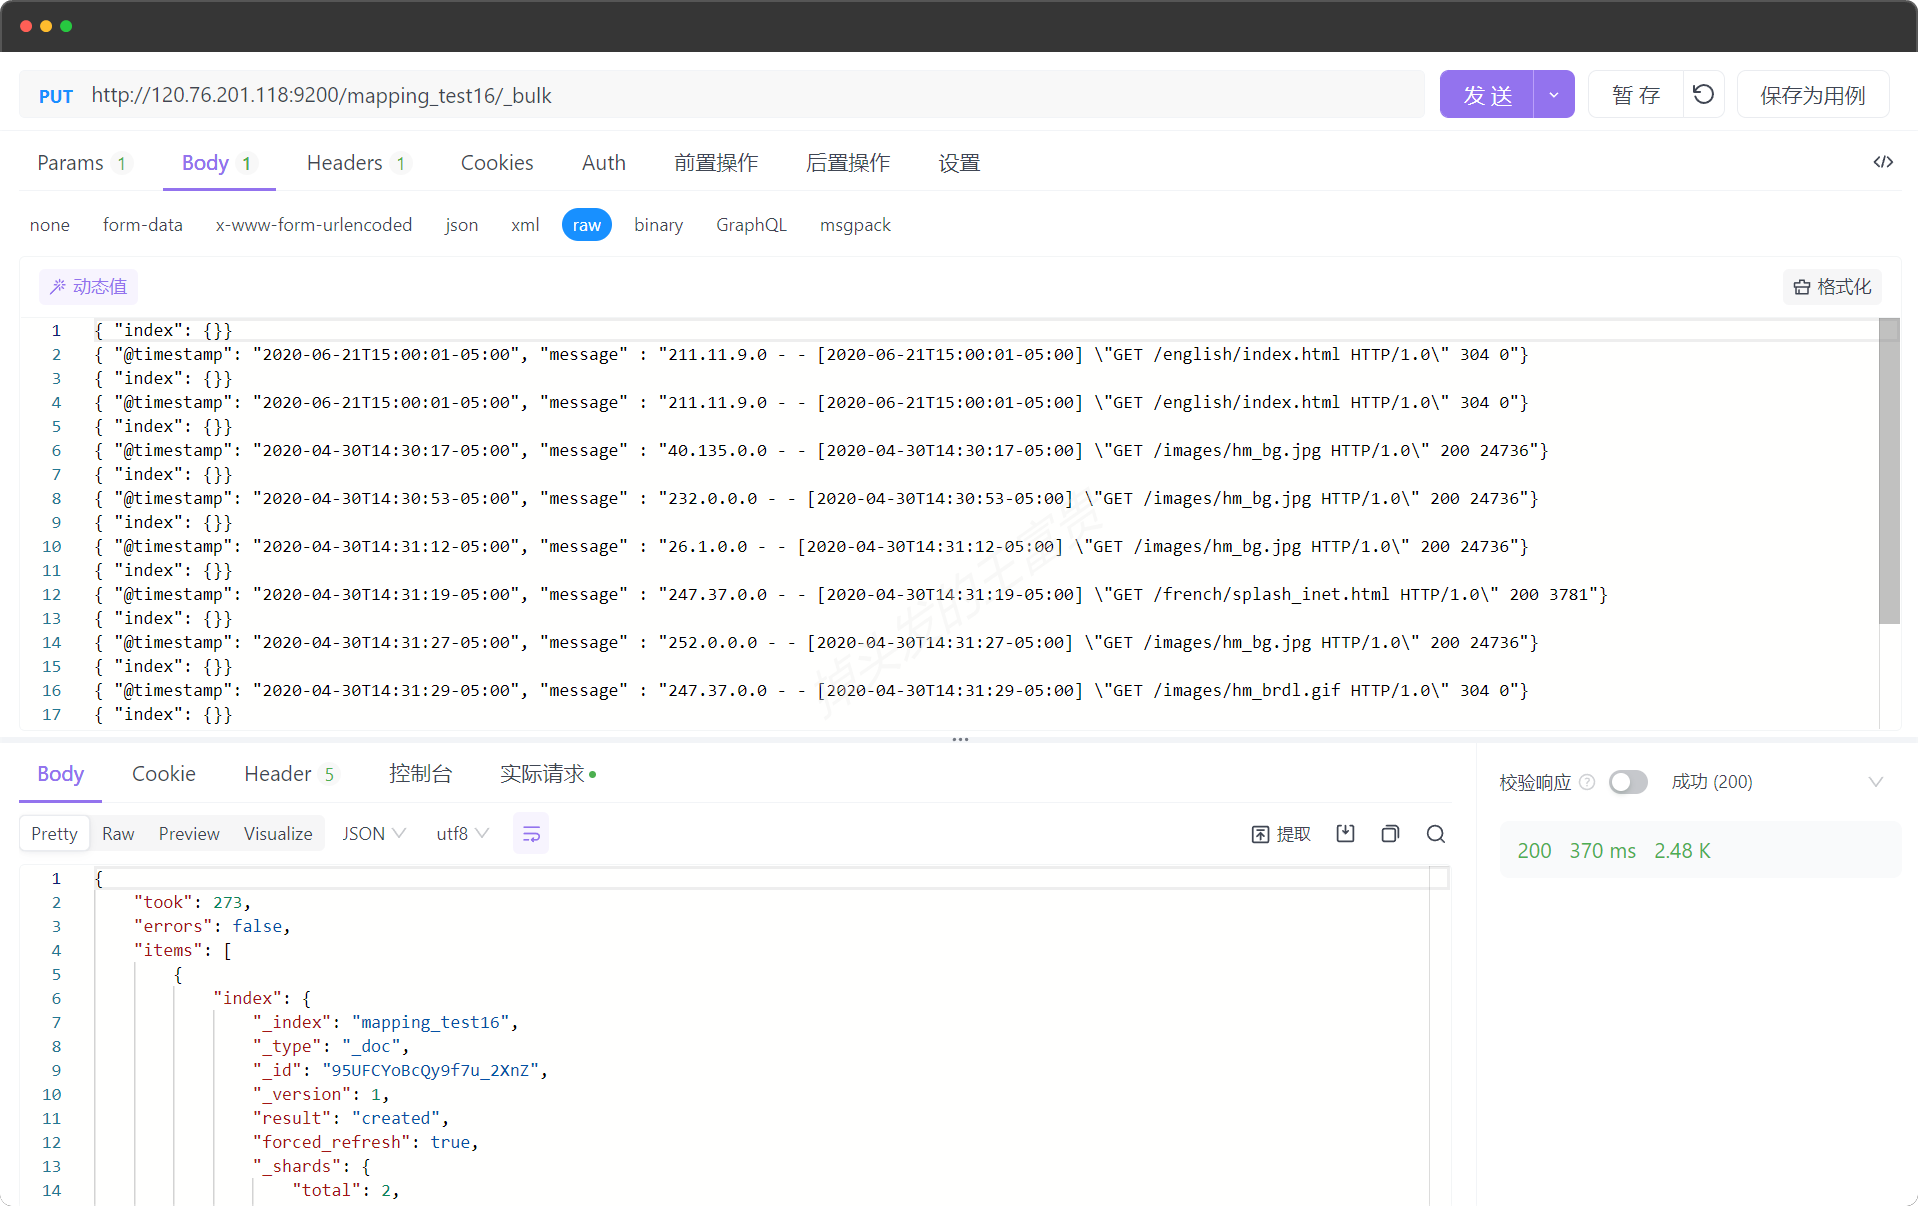
Task: Click the 2.48 K response size
Action: coord(1682,851)
